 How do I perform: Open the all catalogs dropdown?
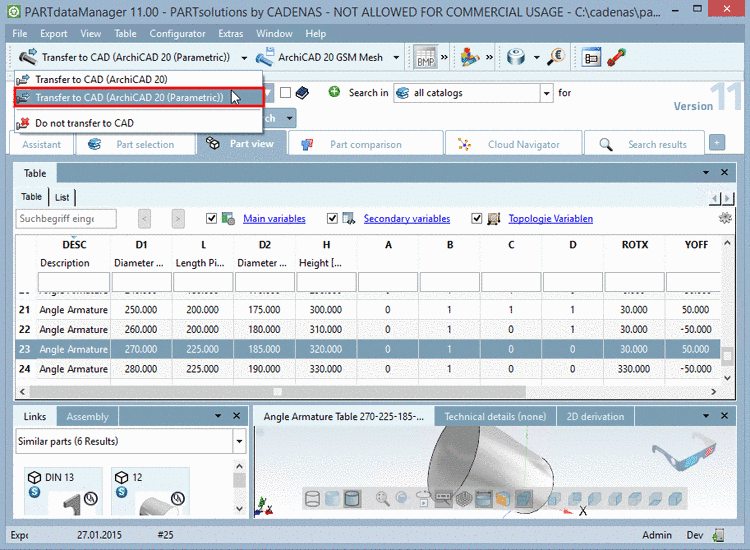[546, 93]
